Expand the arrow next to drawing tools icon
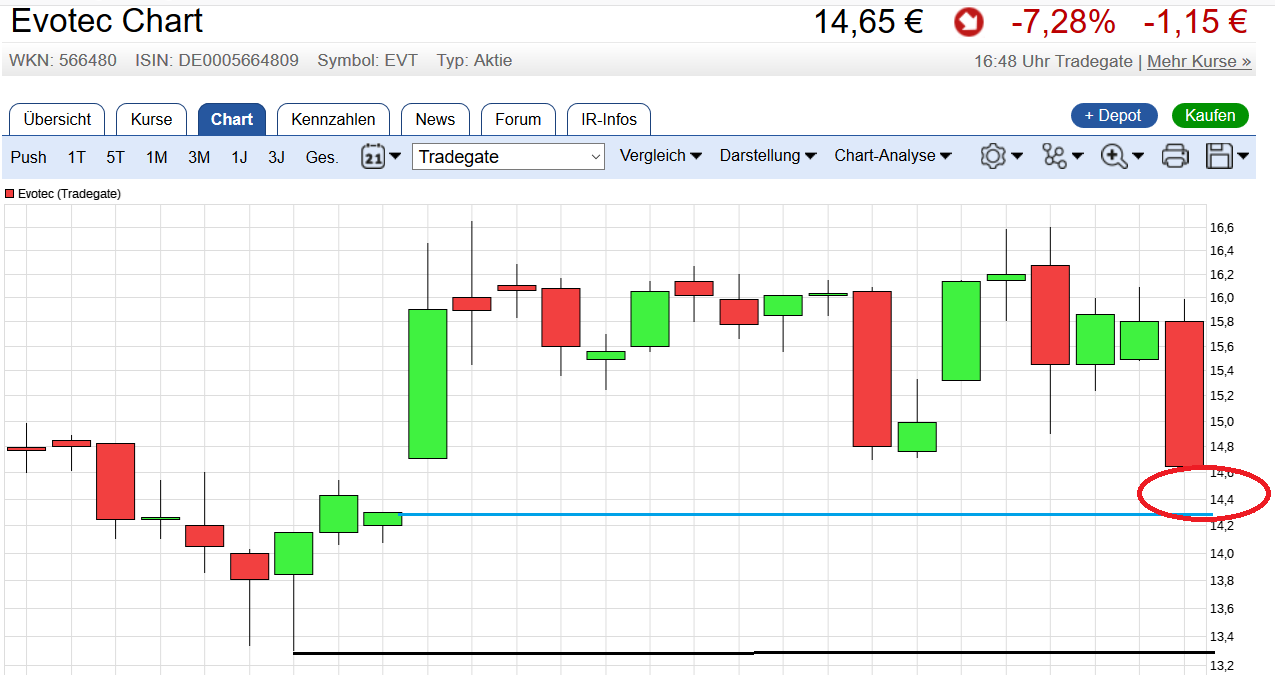1275x675 pixels. [x=1077, y=156]
